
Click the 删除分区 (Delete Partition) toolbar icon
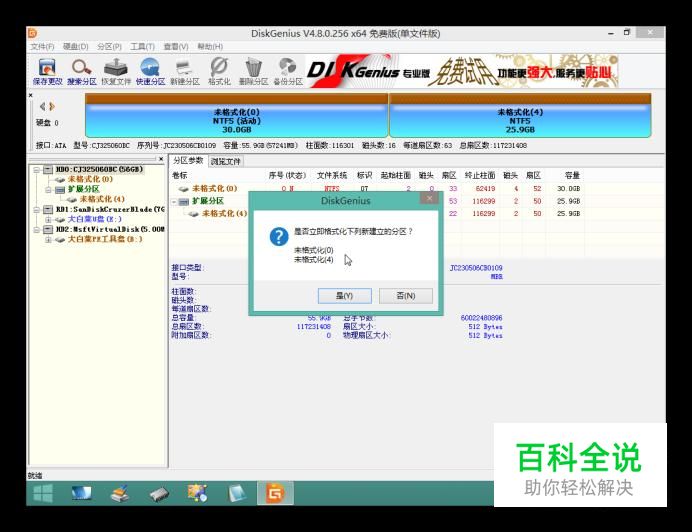click(253, 71)
